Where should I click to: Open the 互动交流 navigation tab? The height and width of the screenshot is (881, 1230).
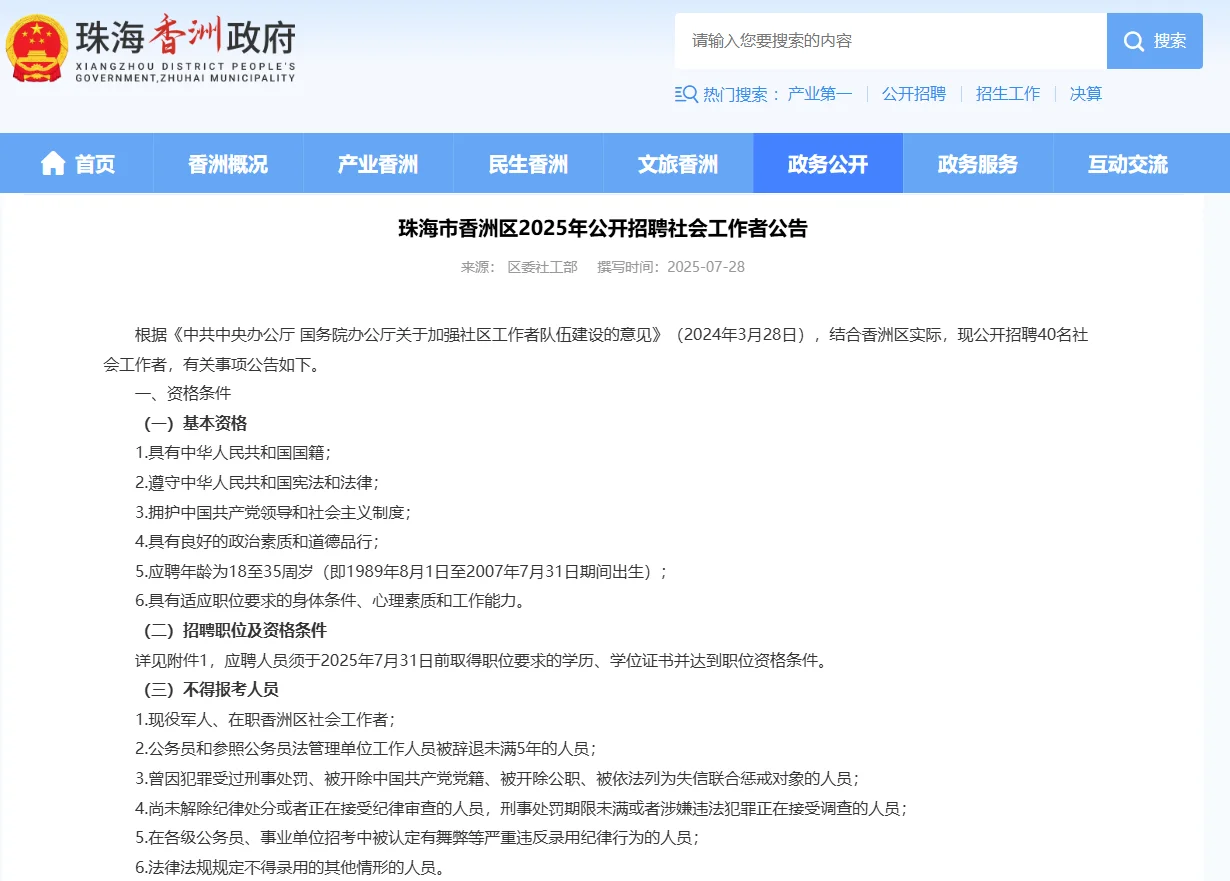(1128, 163)
